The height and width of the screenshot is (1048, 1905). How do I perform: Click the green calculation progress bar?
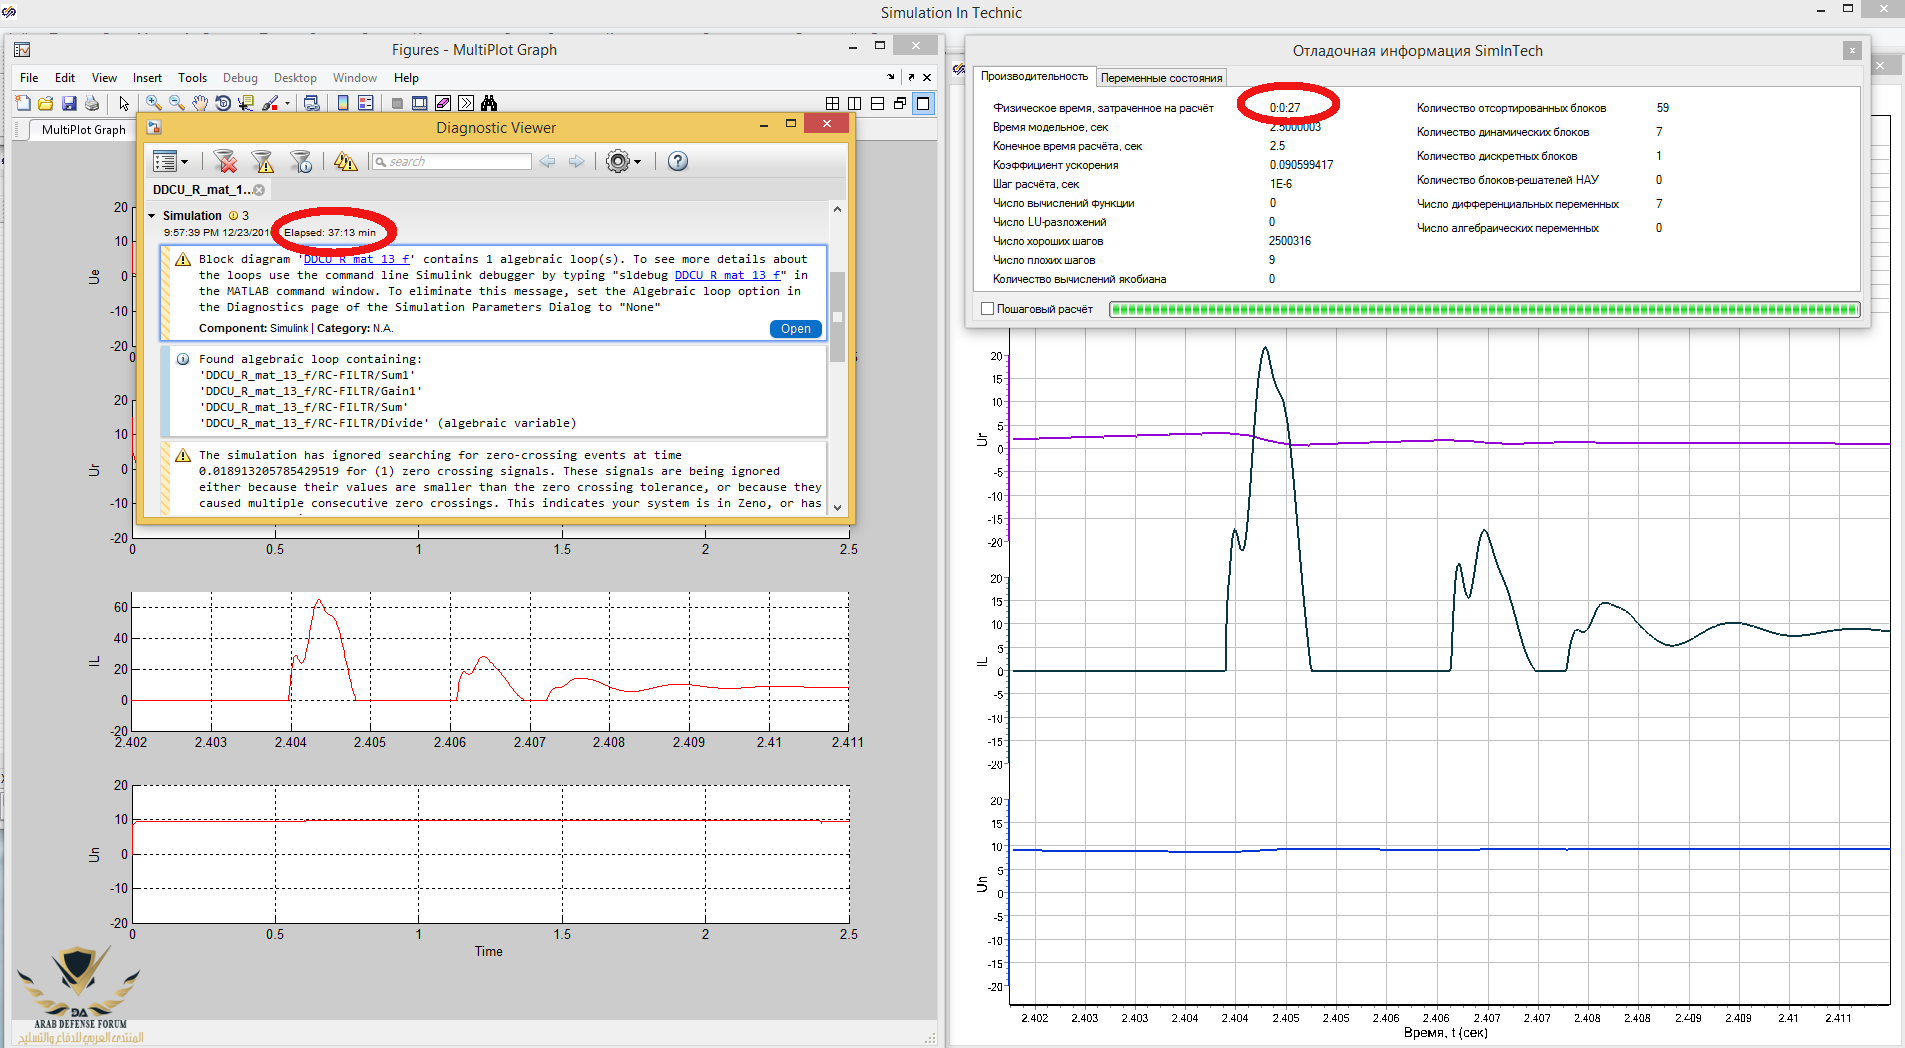point(1484,309)
